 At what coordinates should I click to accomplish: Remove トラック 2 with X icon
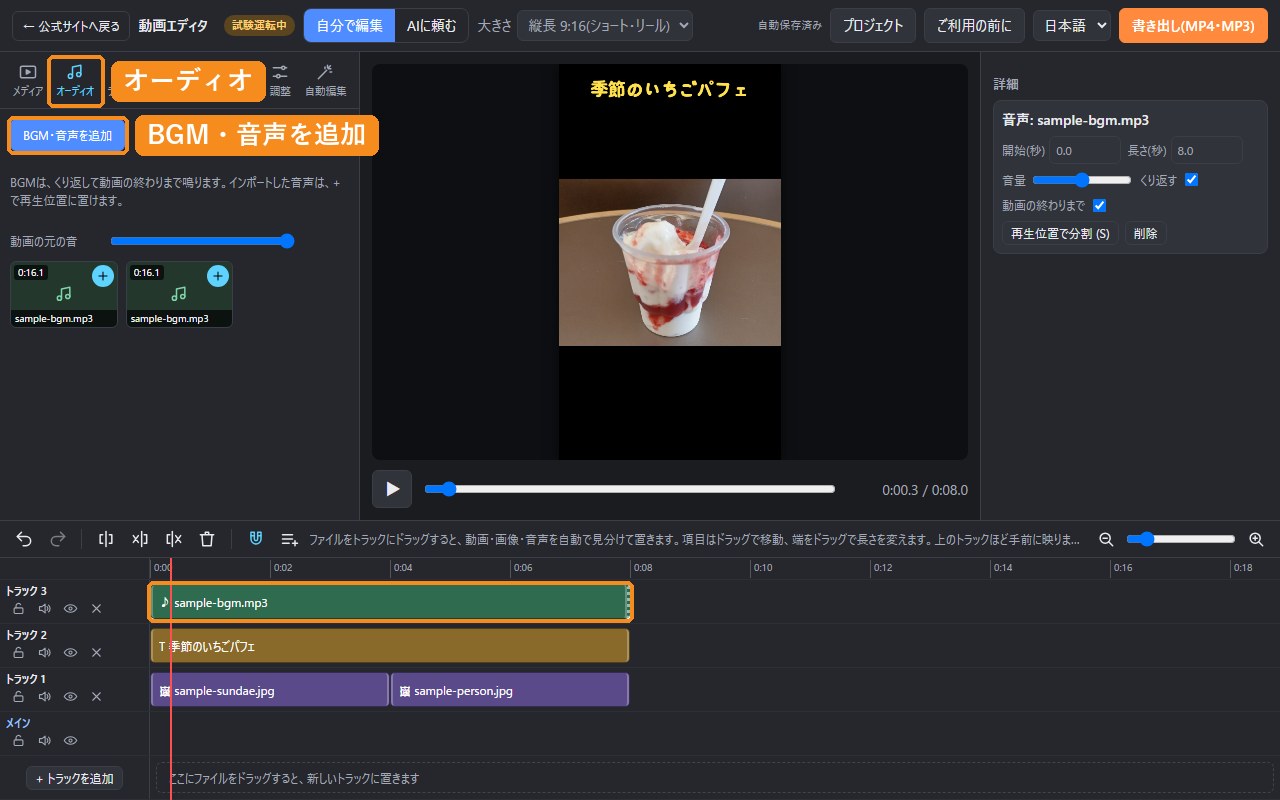click(x=96, y=652)
